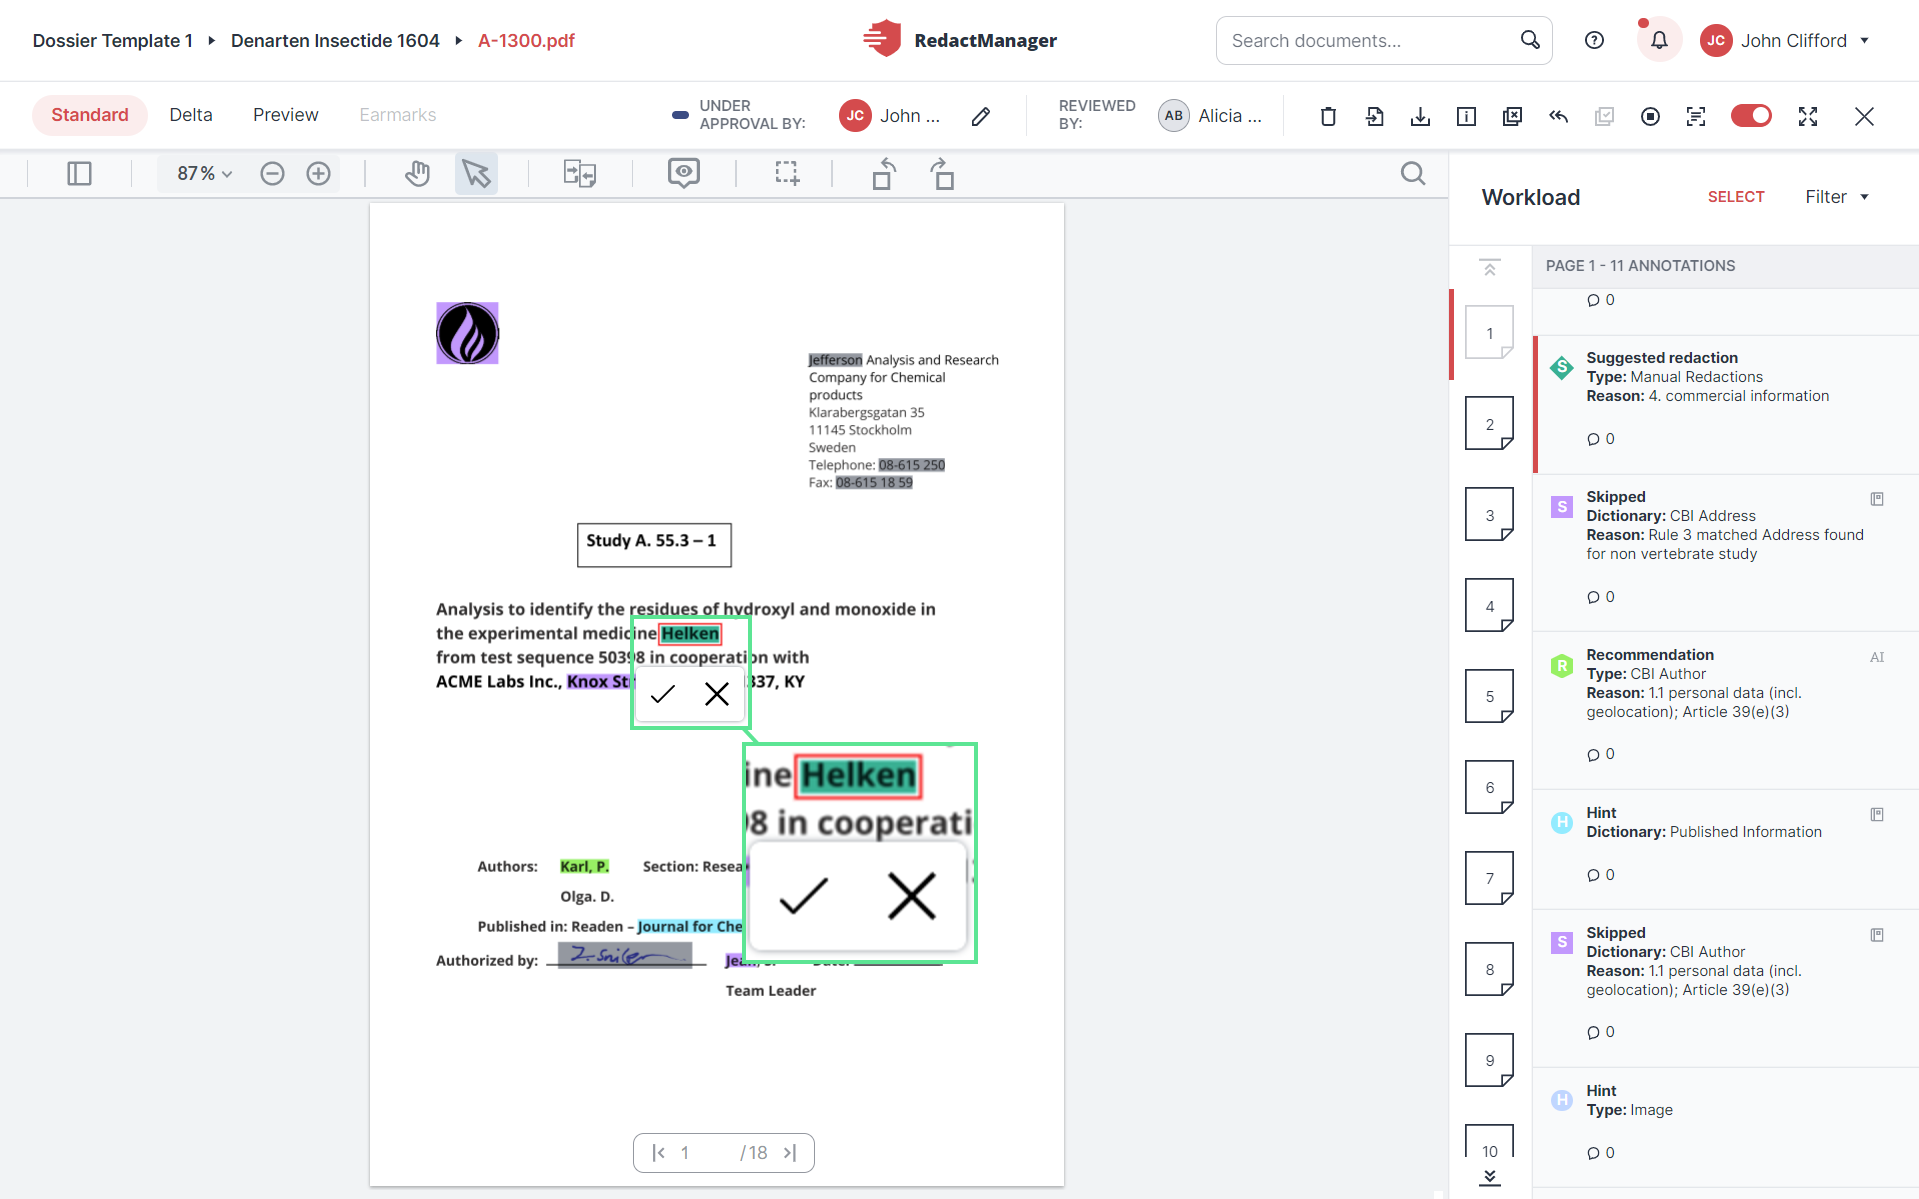Toggle the left sidebar panel icon
1919x1199 pixels.
79,174
